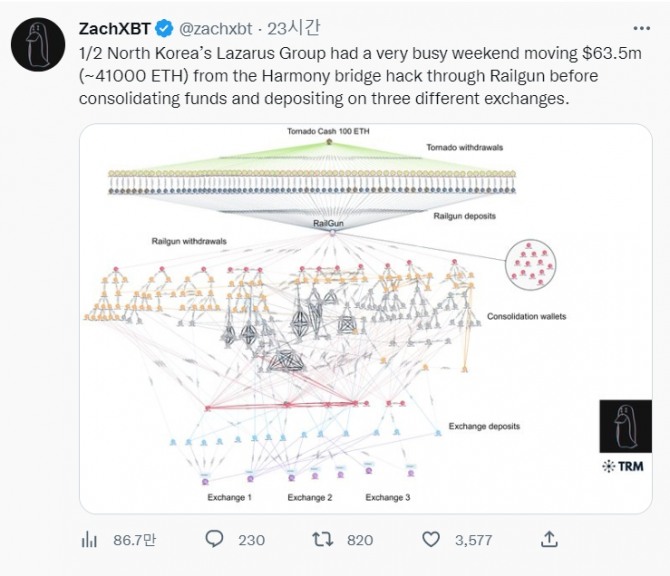Click the 3,577 likes count
This screenshot has height=576, width=670.
coord(472,540)
